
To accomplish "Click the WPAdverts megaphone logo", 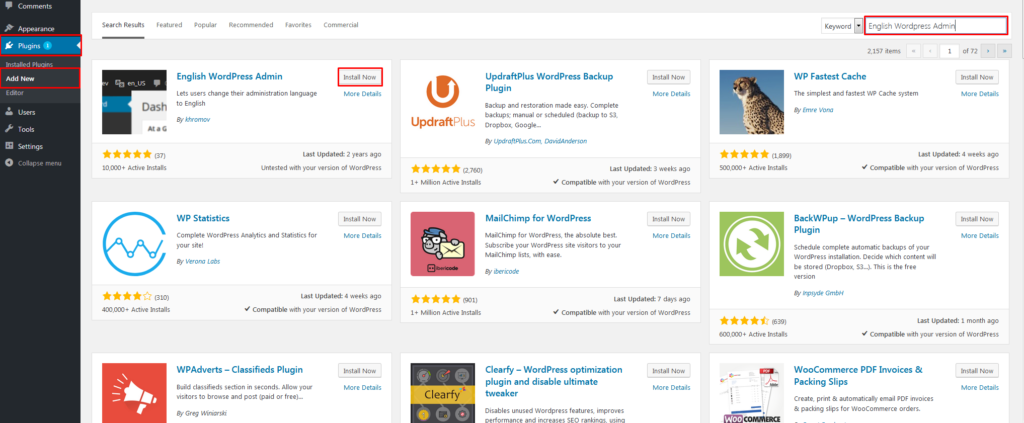I will (x=135, y=394).
